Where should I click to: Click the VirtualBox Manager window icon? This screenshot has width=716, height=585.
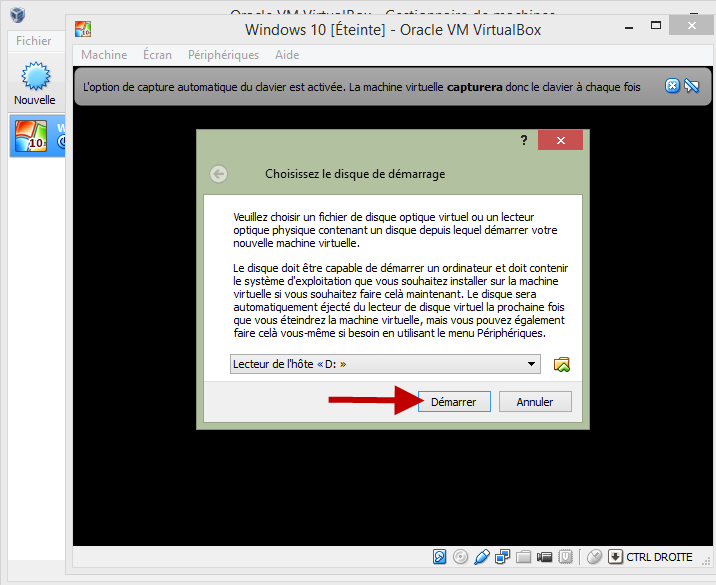pos(17,15)
